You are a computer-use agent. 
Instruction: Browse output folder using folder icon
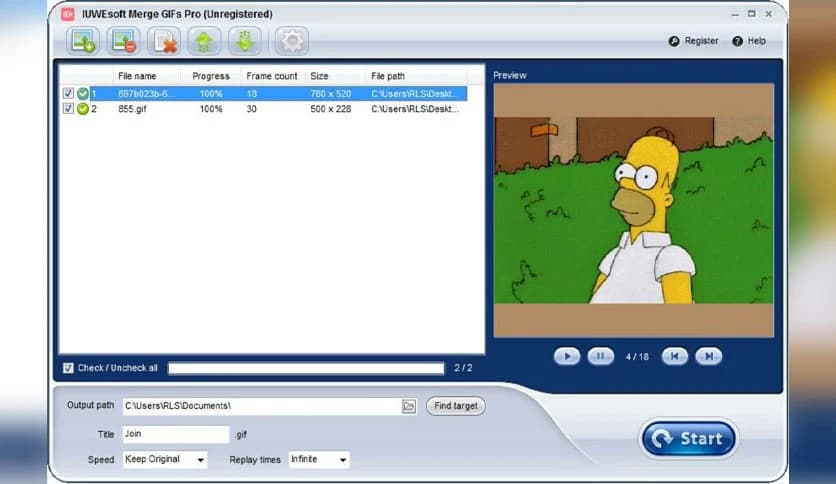[409, 406]
